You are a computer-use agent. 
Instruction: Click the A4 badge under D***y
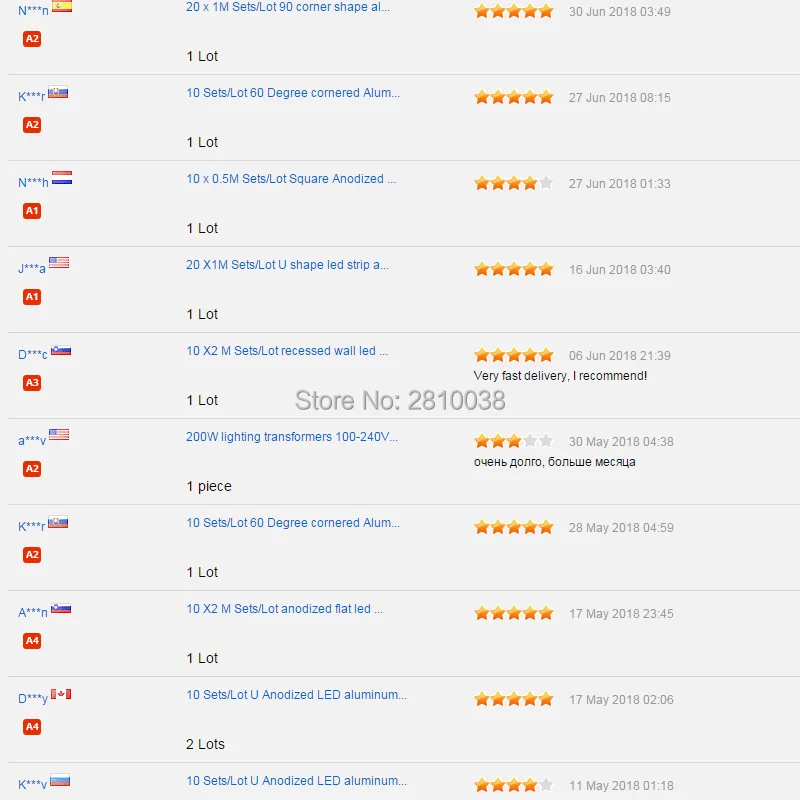click(32, 727)
